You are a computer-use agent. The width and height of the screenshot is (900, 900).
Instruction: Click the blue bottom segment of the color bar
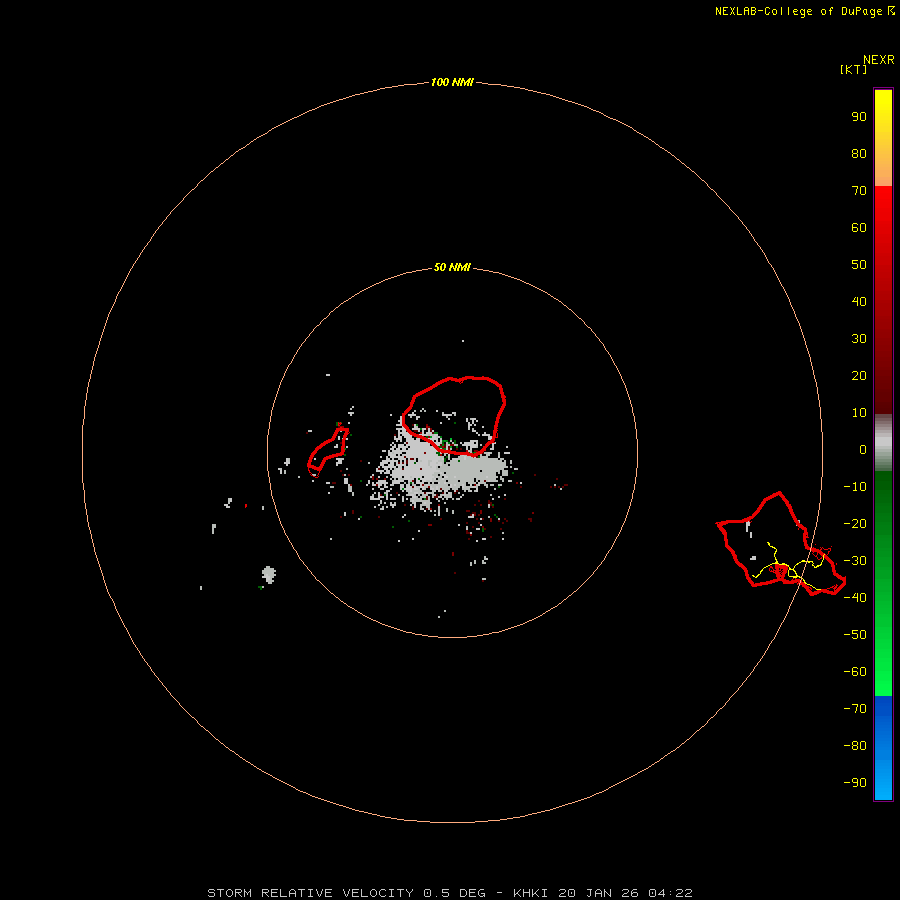[x=883, y=748]
